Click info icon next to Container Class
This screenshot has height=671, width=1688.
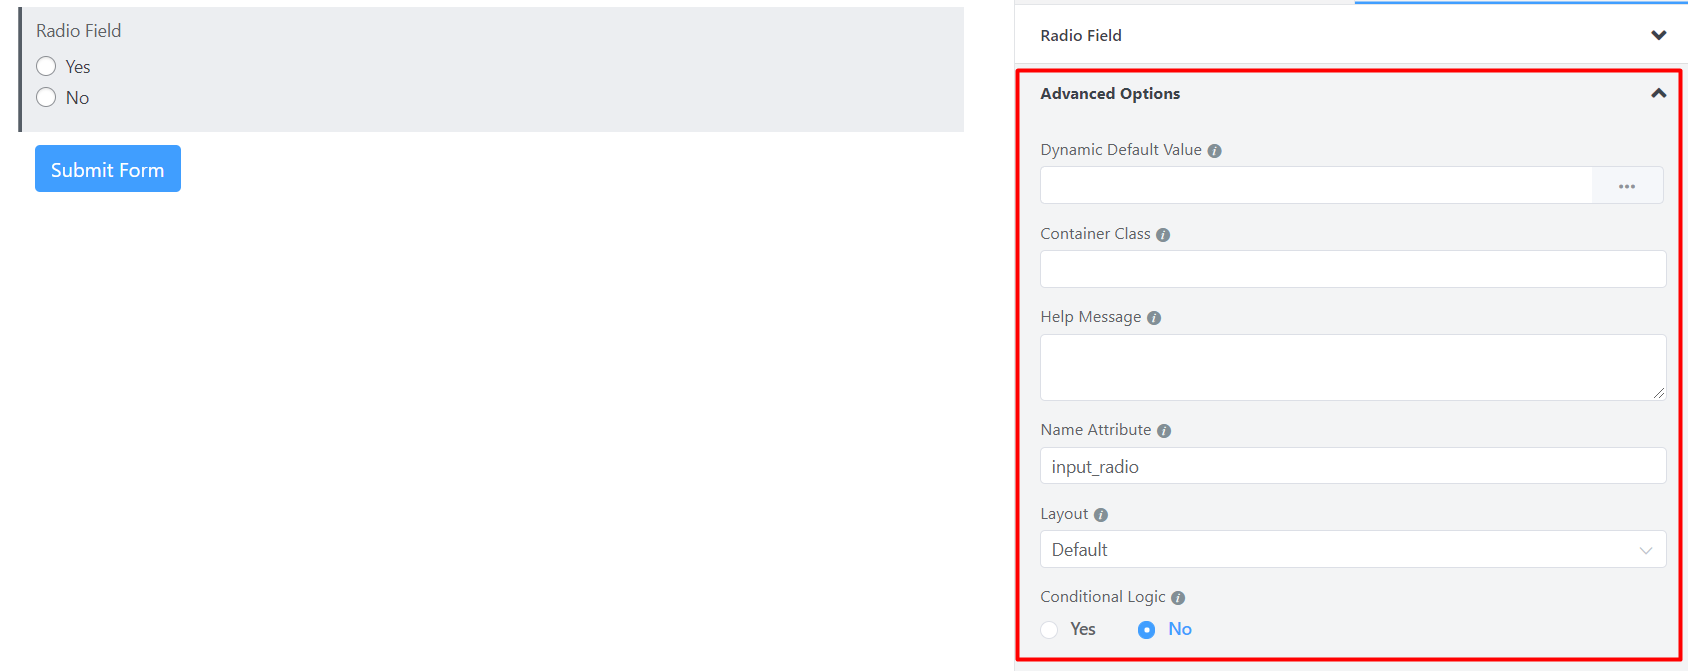point(1163,235)
